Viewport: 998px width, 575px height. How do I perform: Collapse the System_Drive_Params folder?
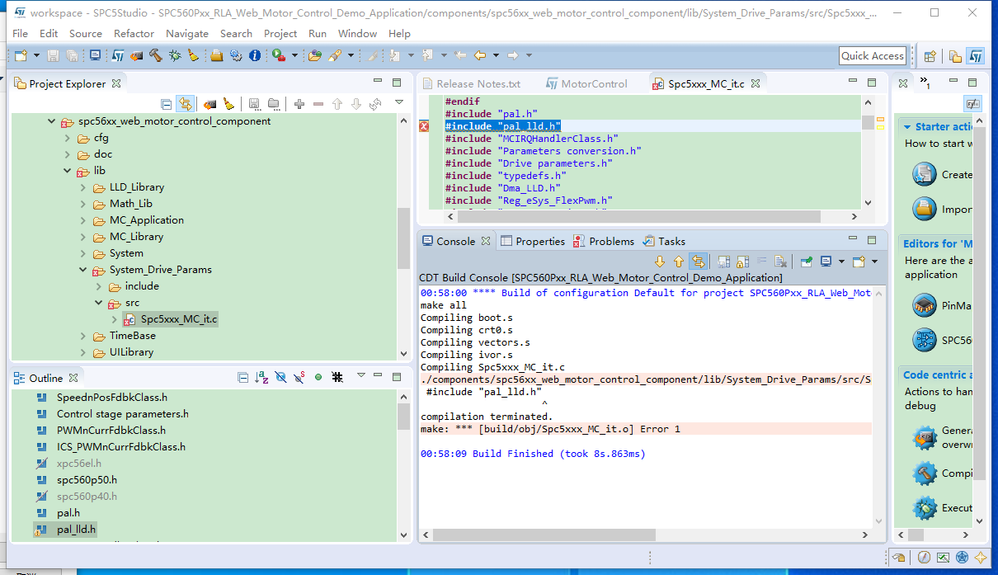83,269
